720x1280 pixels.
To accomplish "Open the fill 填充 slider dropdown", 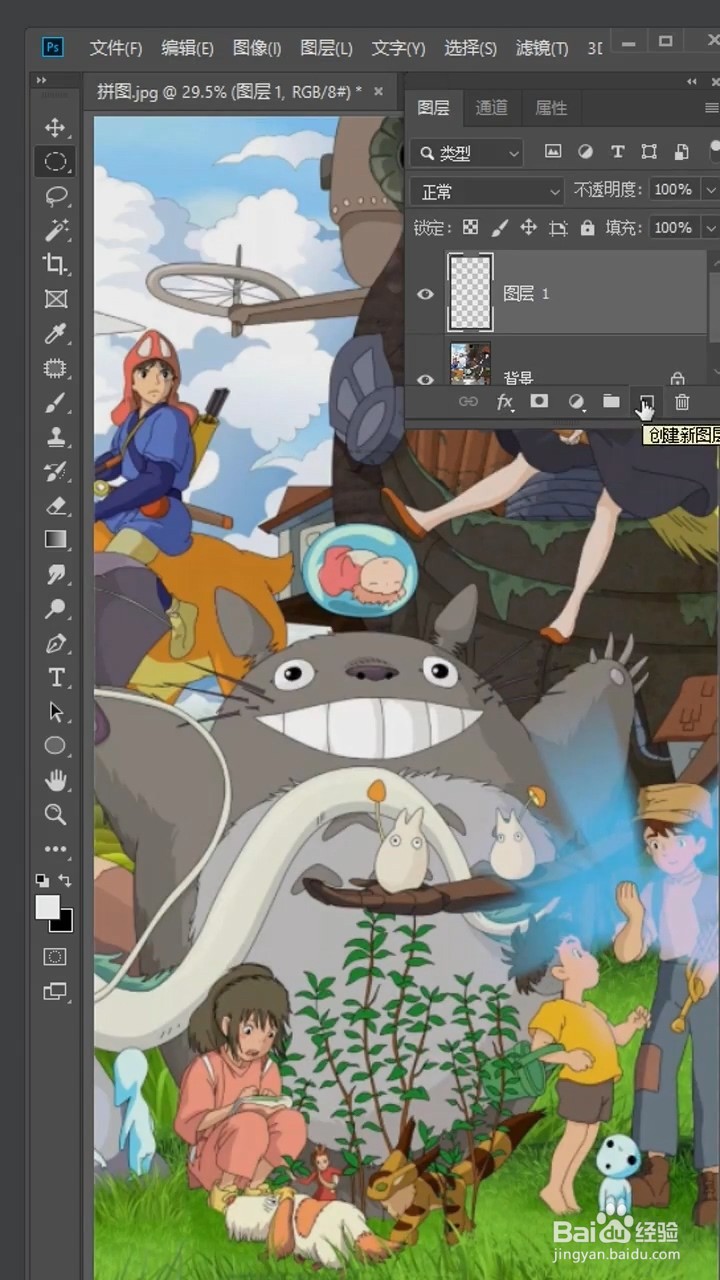I will tap(710, 228).
